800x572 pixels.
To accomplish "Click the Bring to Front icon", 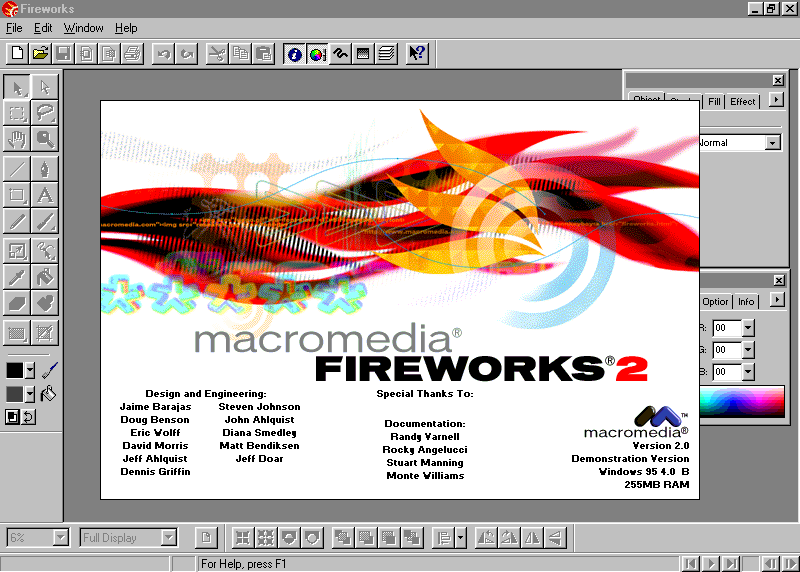I will [x=343, y=538].
